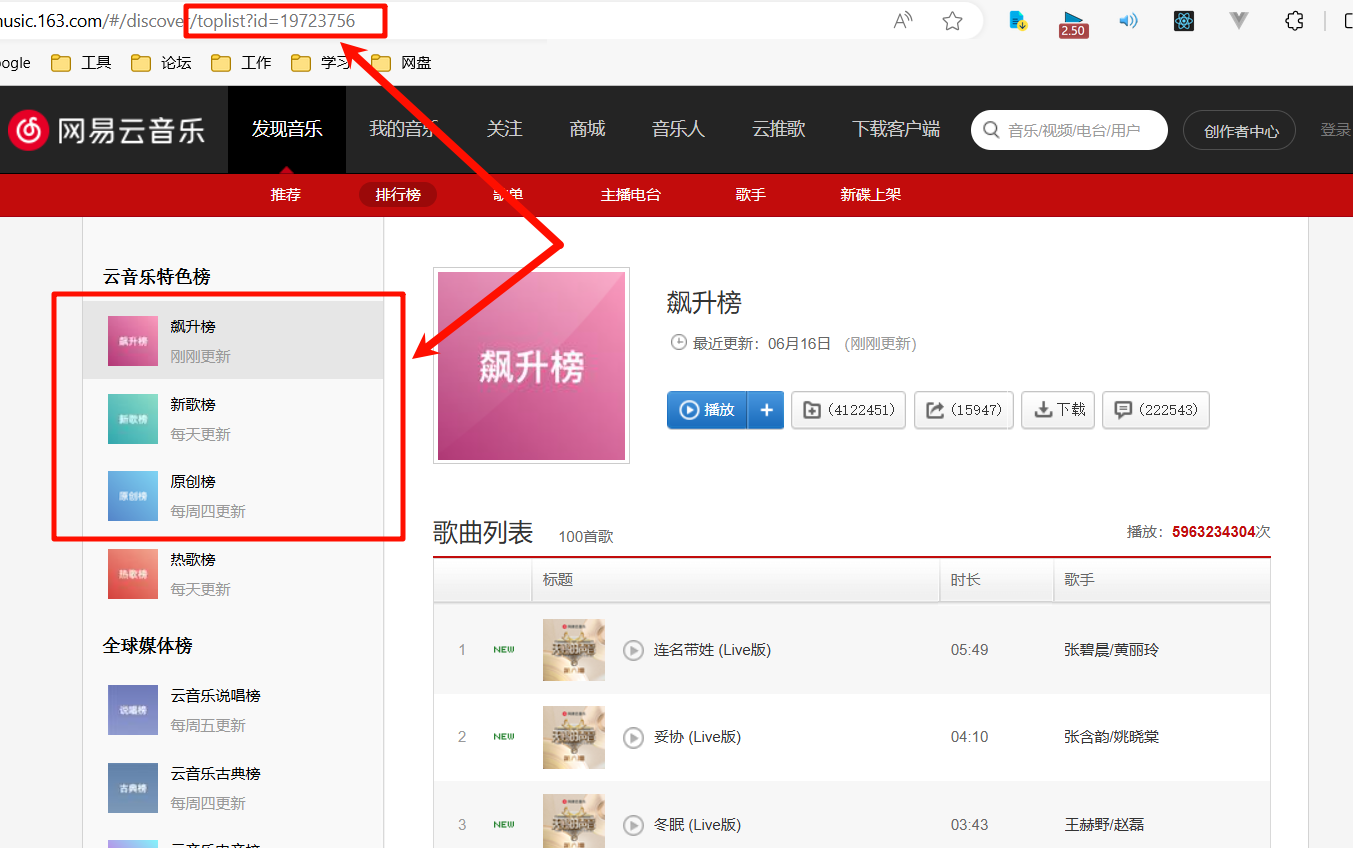
Task: Click the play icon beside 连名带姓 (Live版)
Action: 633,651
